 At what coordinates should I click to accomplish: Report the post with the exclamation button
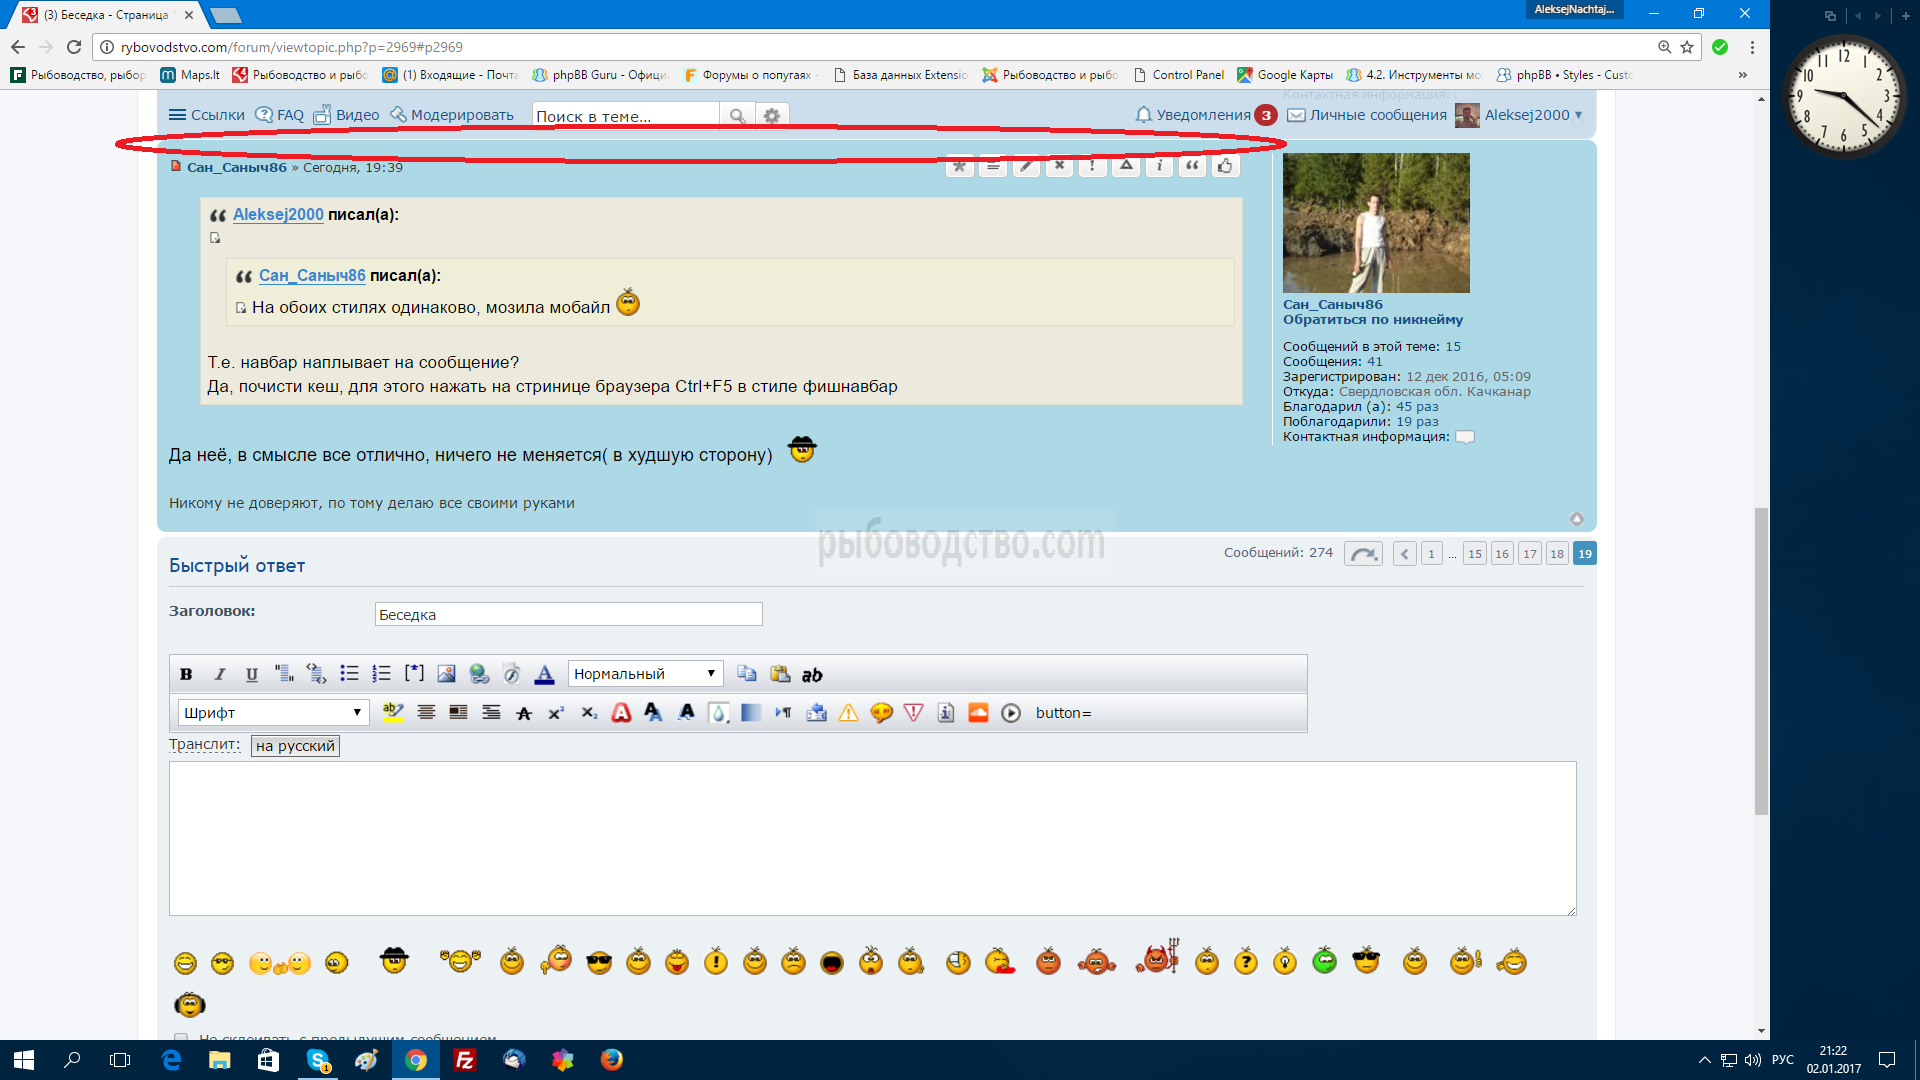[1092, 166]
